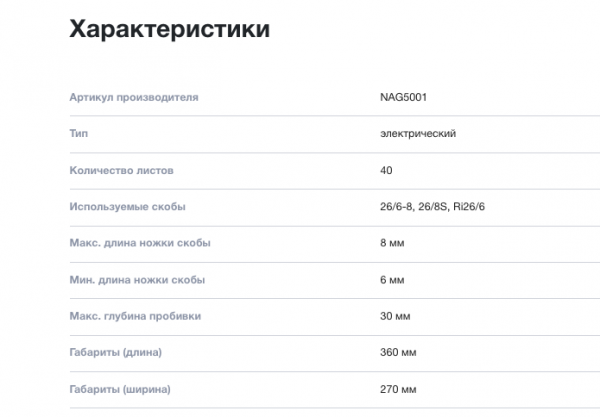Select the Используемые скобы label
The height and width of the screenshot is (417, 600).
click(x=127, y=207)
